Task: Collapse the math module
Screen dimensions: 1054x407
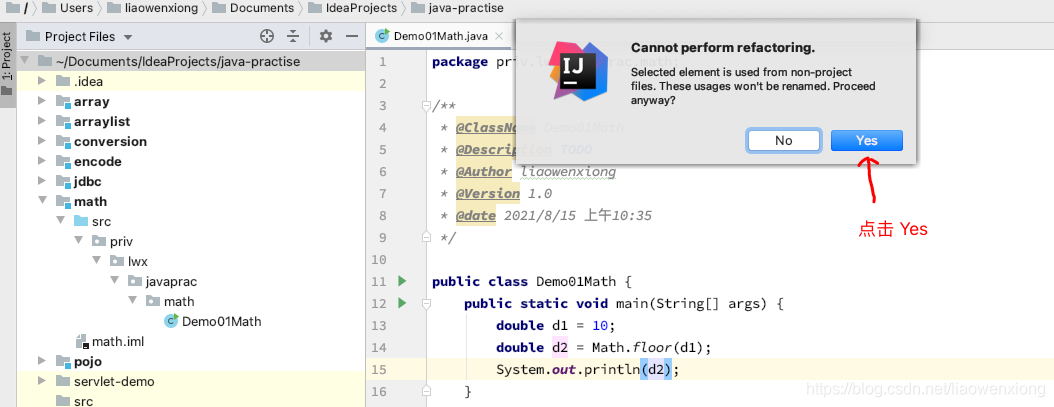Action: coord(42,201)
